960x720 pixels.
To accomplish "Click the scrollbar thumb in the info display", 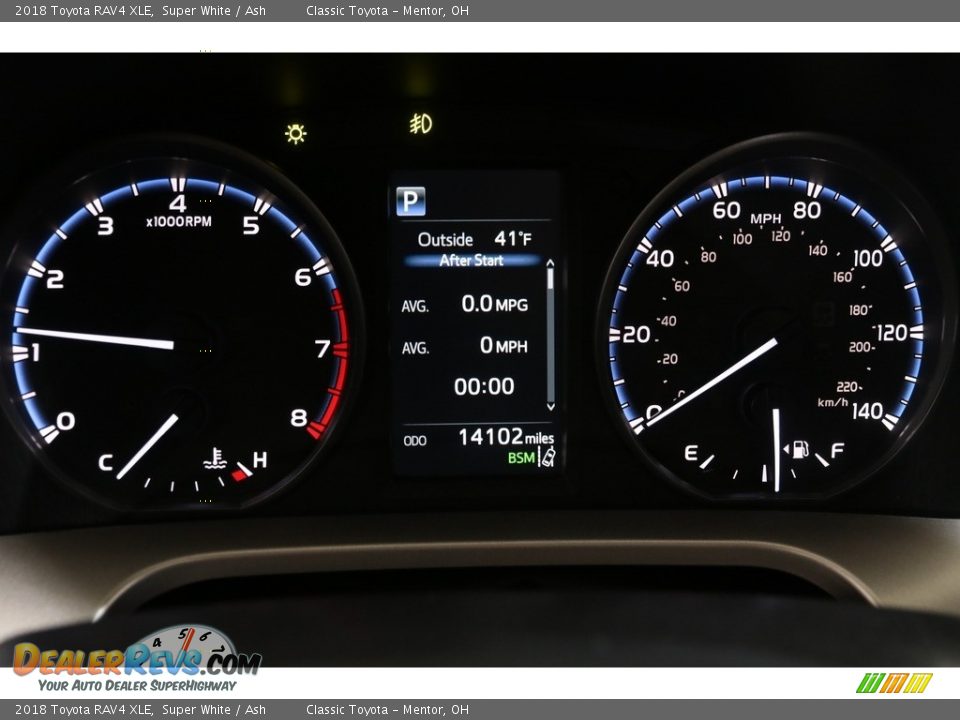I will coord(550,279).
